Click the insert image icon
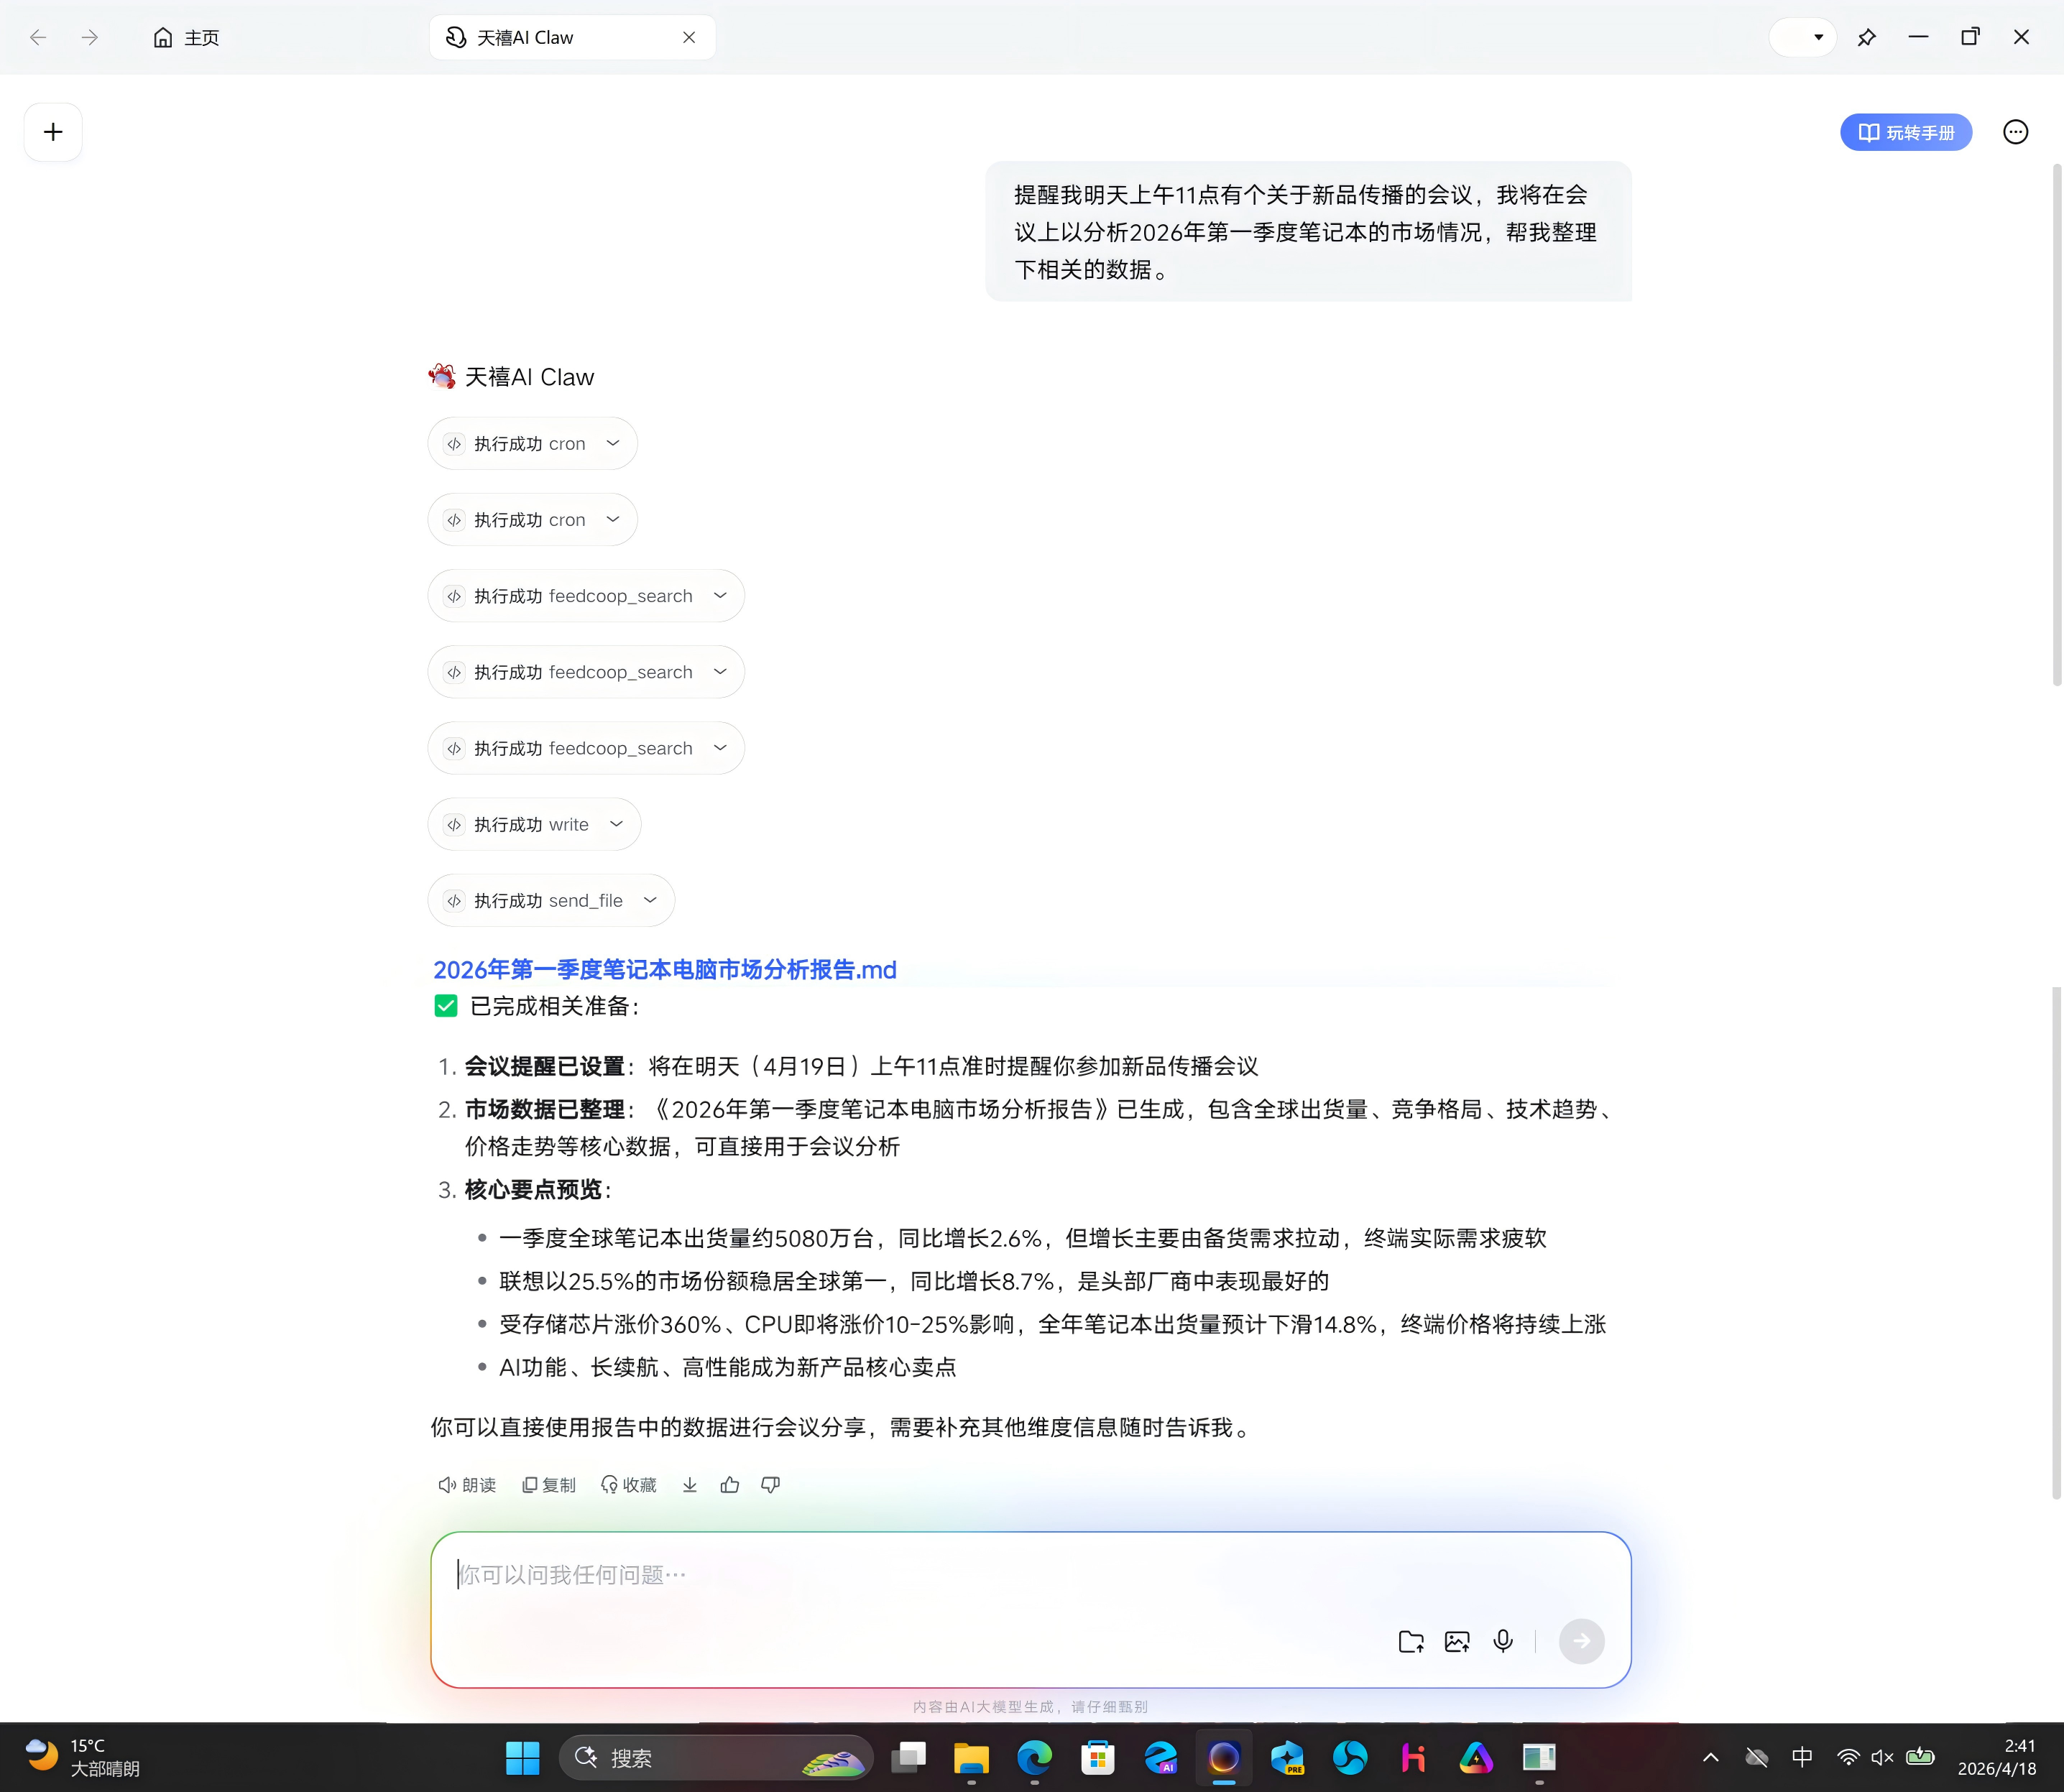Viewport: 2064px width, 1792px height. pyautogui.click(x=1457, y=1641)
